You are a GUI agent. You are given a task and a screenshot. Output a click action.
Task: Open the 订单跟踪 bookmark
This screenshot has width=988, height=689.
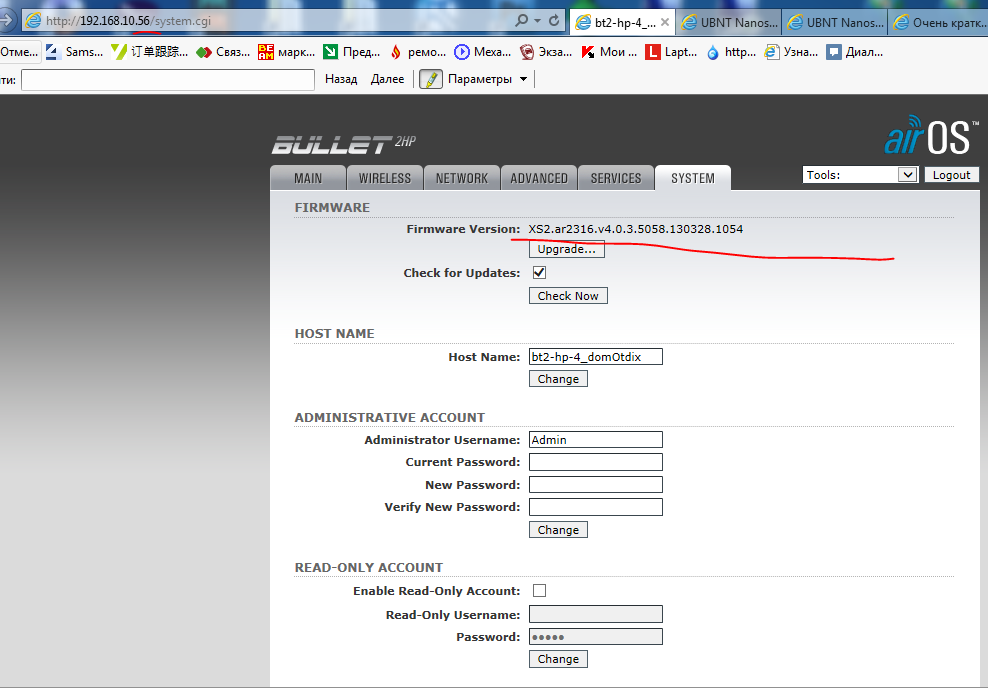(150, 52)
